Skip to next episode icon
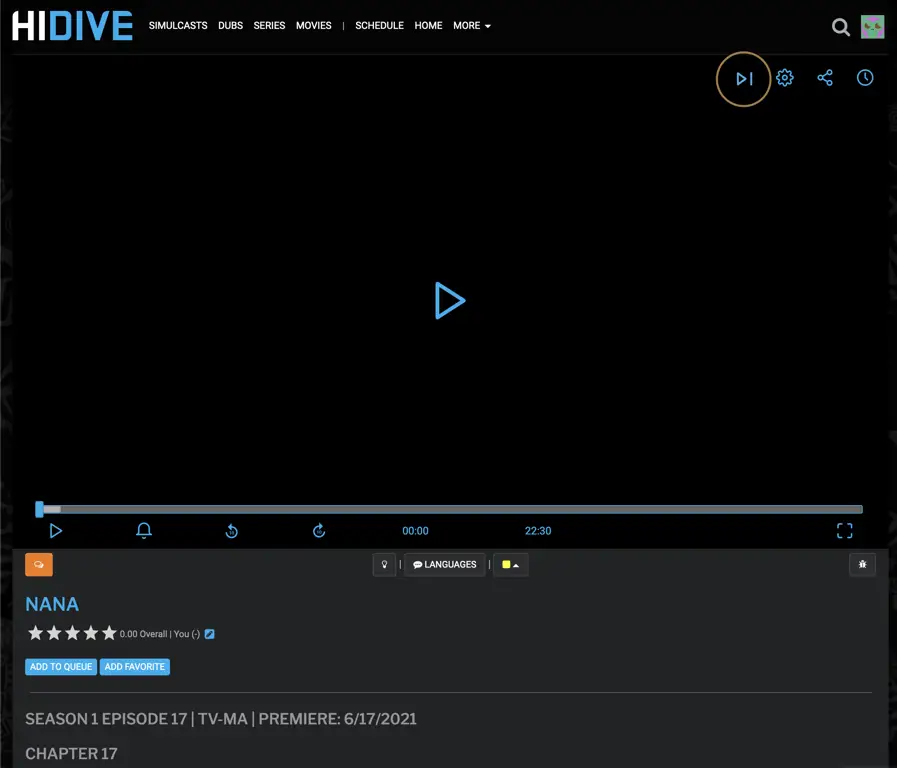 (744, 79)
